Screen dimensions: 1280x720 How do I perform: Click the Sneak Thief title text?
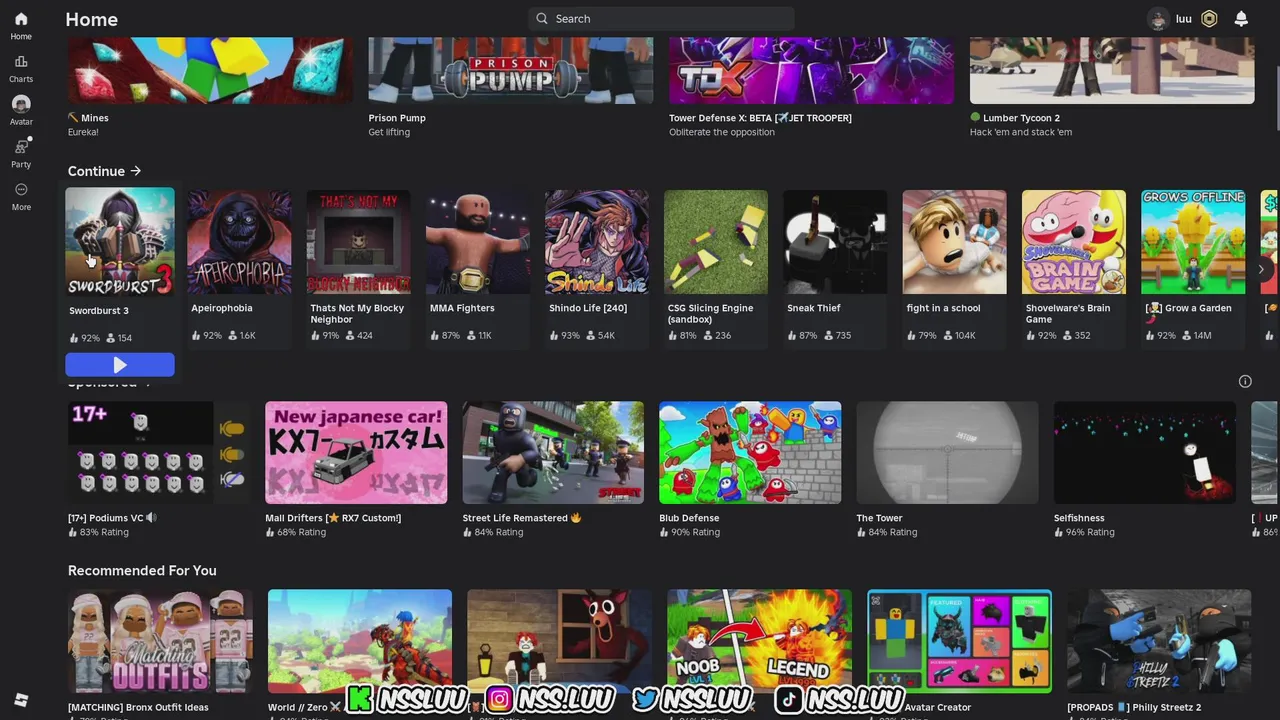pos(814,308)
